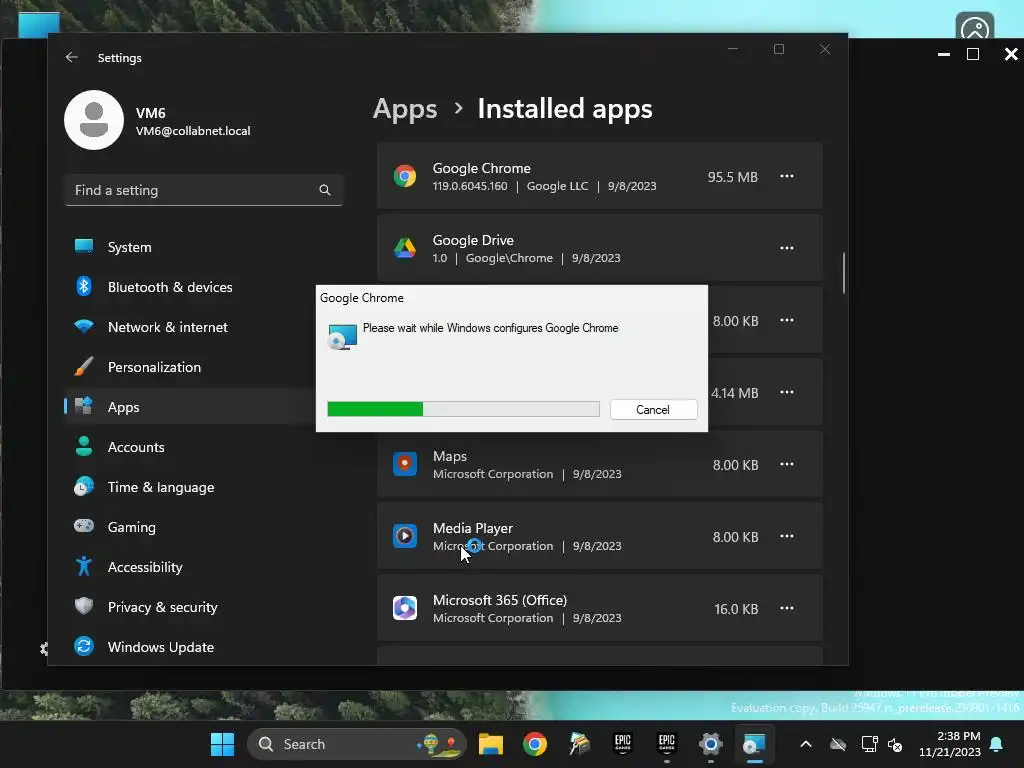Click the taskbar notification bell

[x=997, y=744]
